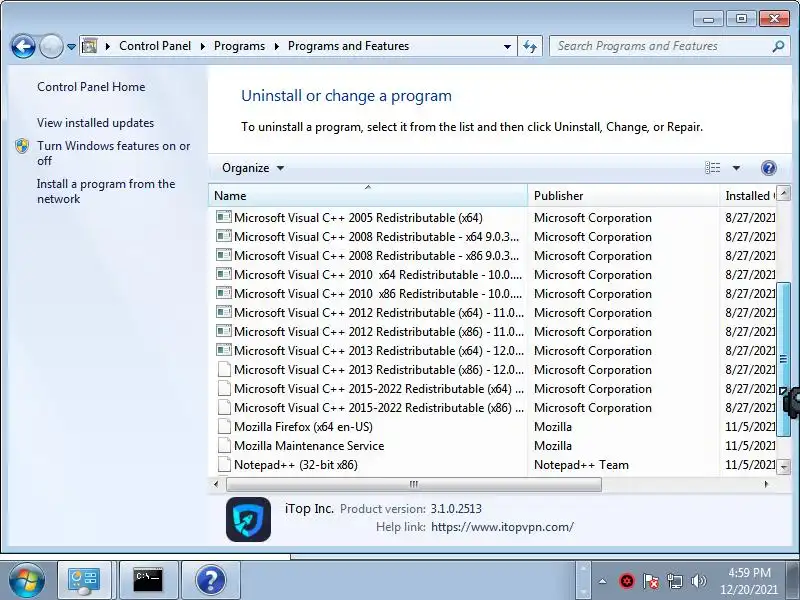Image resolution: width=800 pixels, height=600 pixels.
Task: Open the Command Prompt taskbar icon
Action: (x=148, y=581)
